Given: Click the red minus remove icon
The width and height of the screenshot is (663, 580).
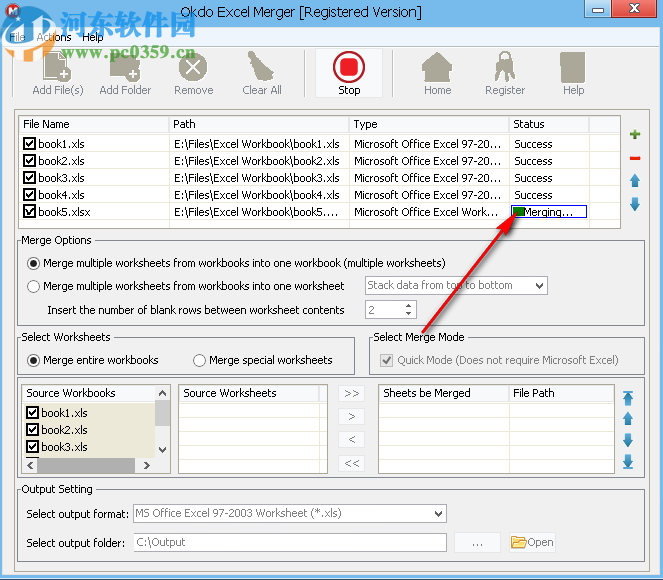Looking at the screenshot, I should click(x=635, y=158).
